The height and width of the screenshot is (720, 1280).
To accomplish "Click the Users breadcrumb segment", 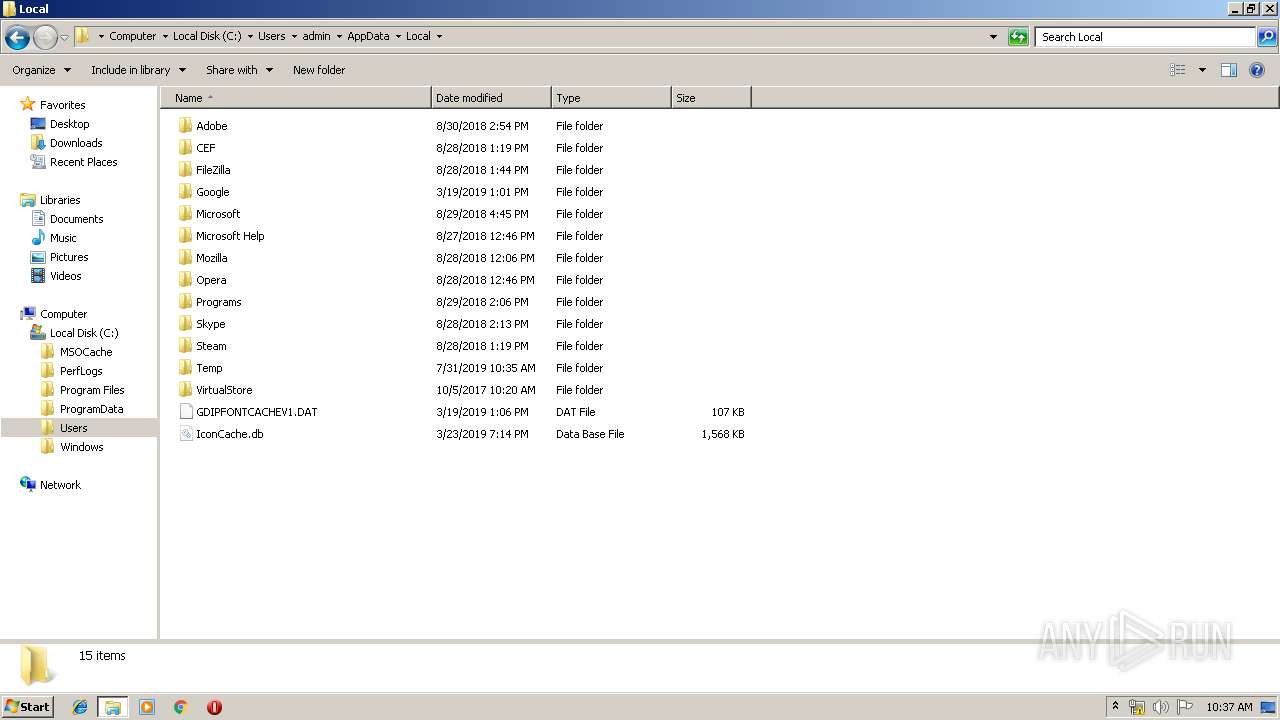I will click(x=271, y=36).
